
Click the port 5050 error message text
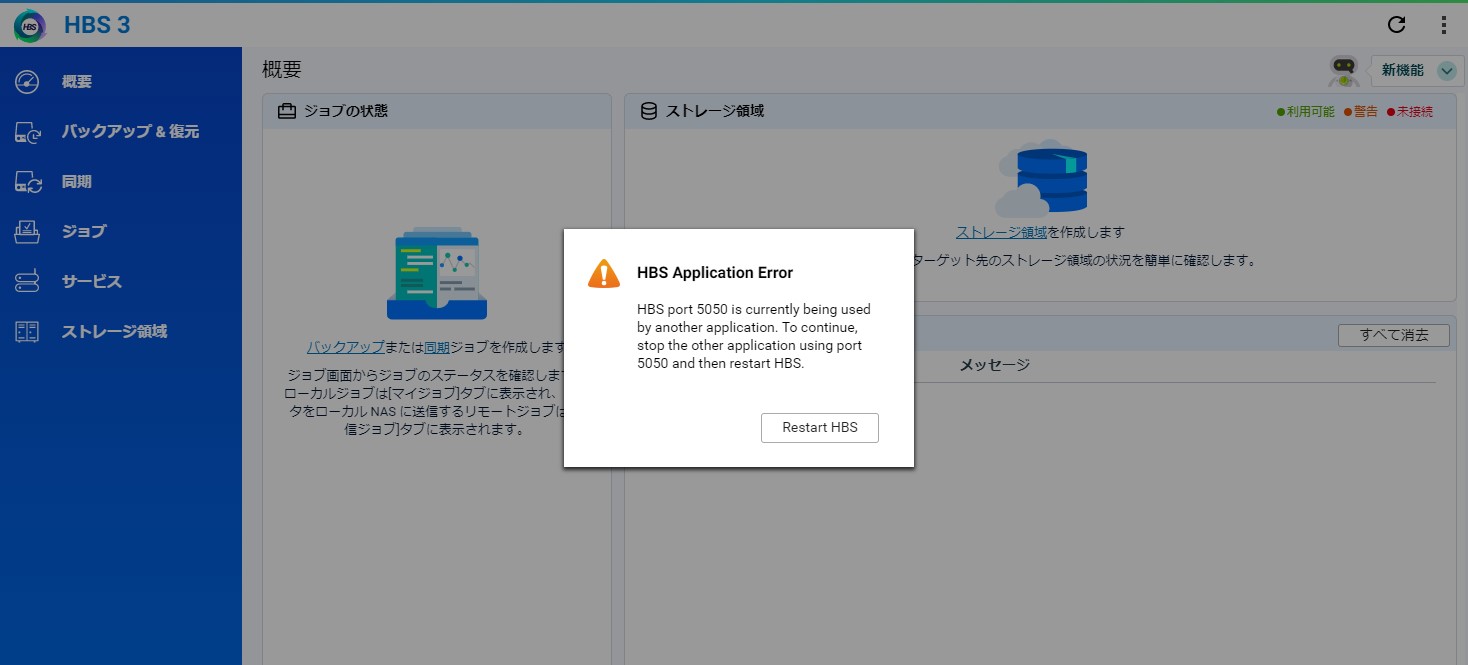pos(754,337)
